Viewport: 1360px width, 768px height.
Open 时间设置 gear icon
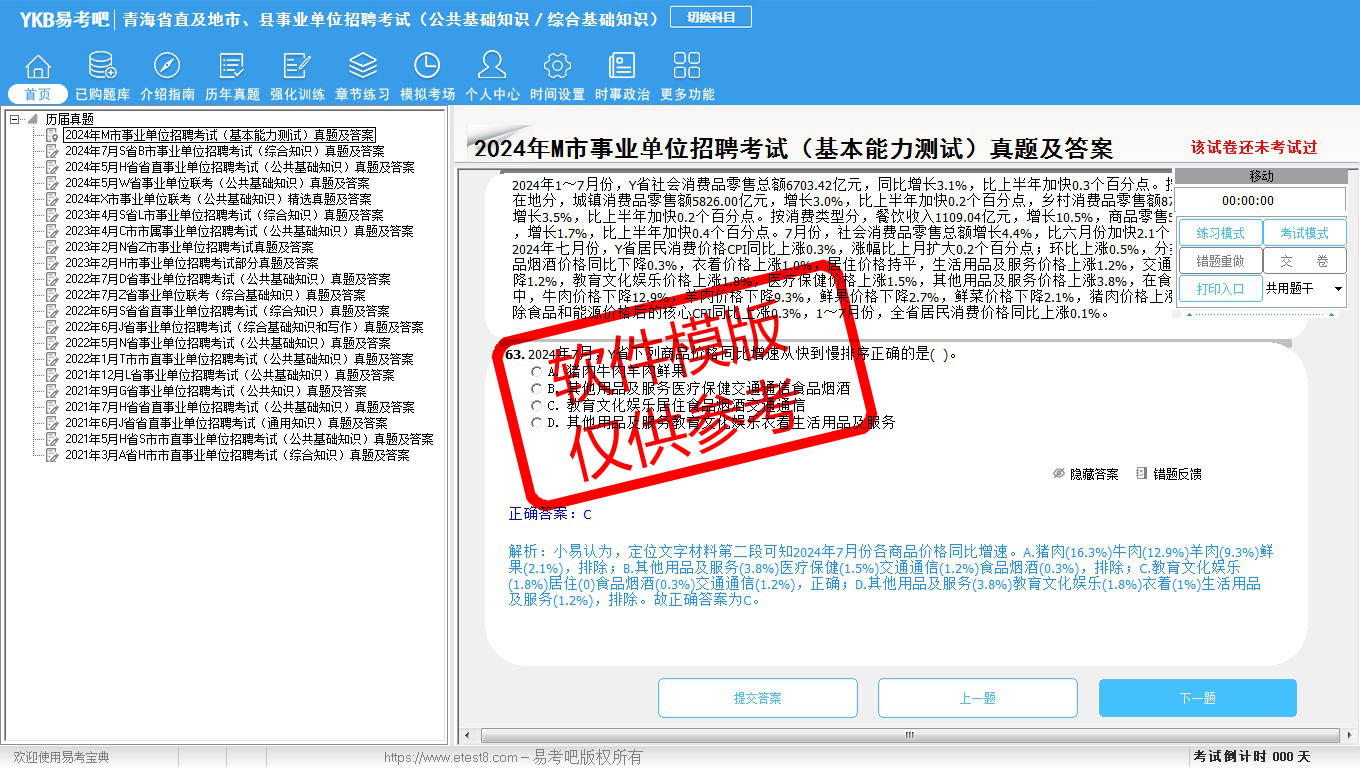[x=557, y=68]
